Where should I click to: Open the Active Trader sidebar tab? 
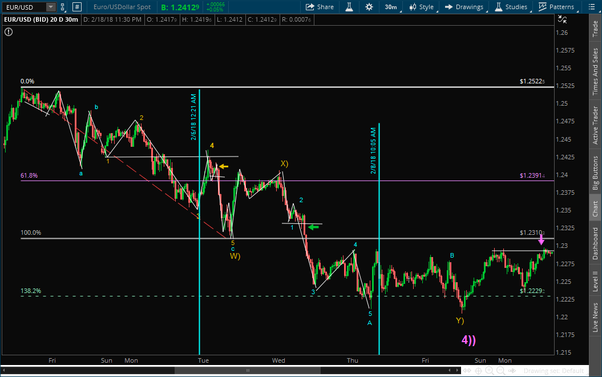pyautogui.click(x=595, y=125)
